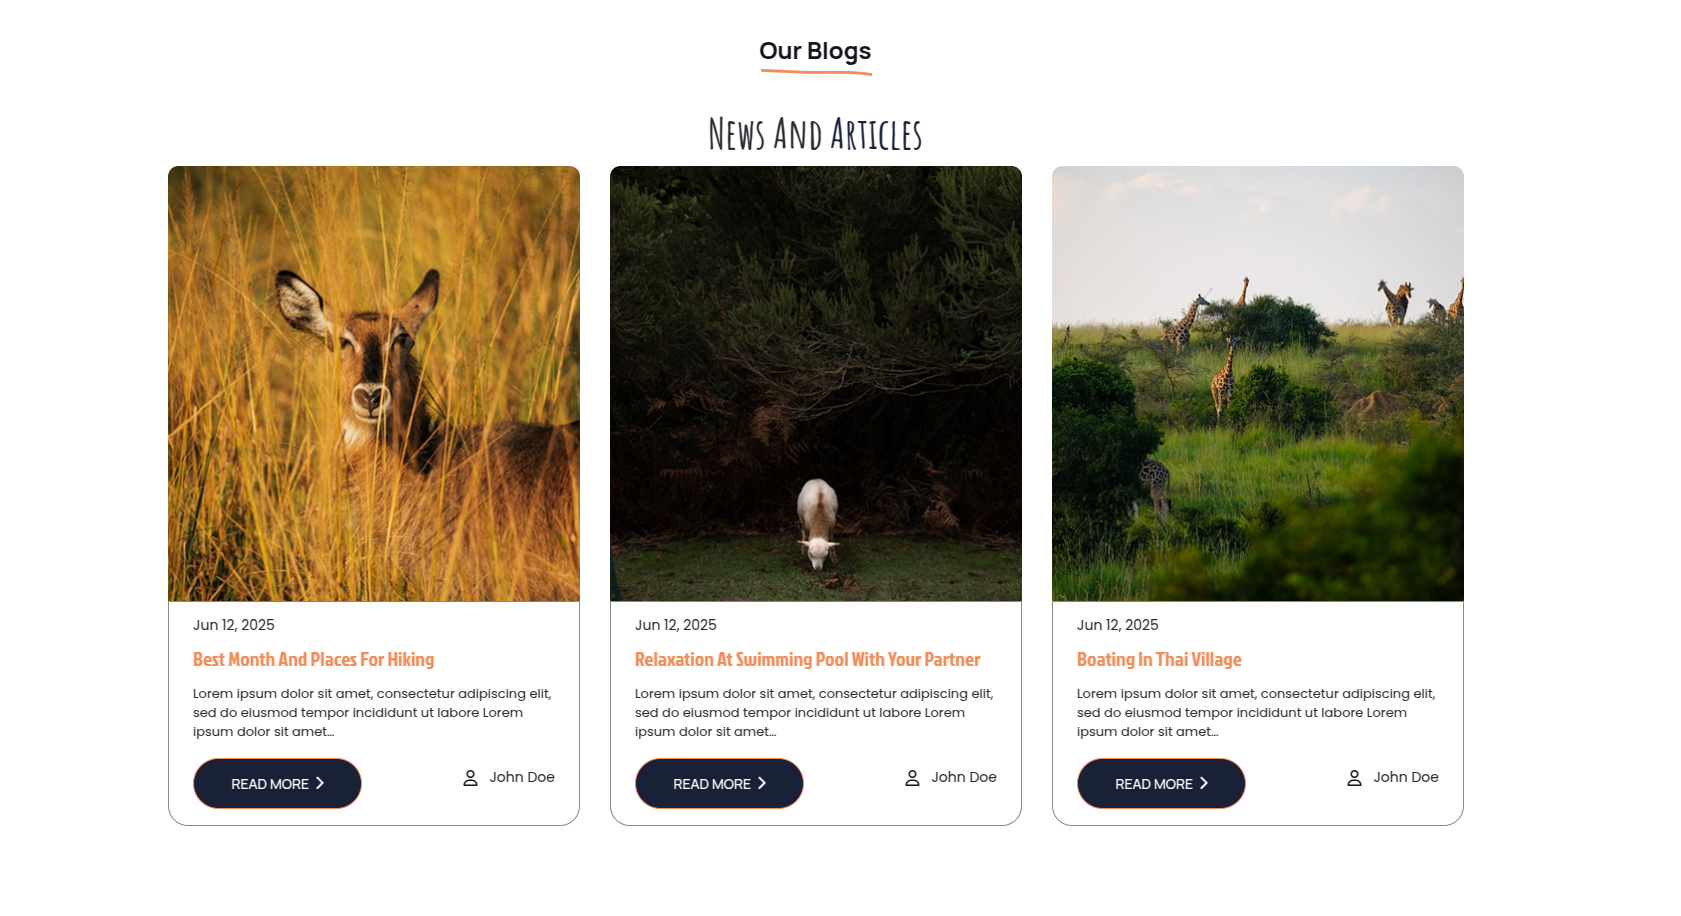Open the 'Boating In Thai Village' title link
This screenshot has height=916, width=1681.
pyautogui.click(x=1159, y=660)
